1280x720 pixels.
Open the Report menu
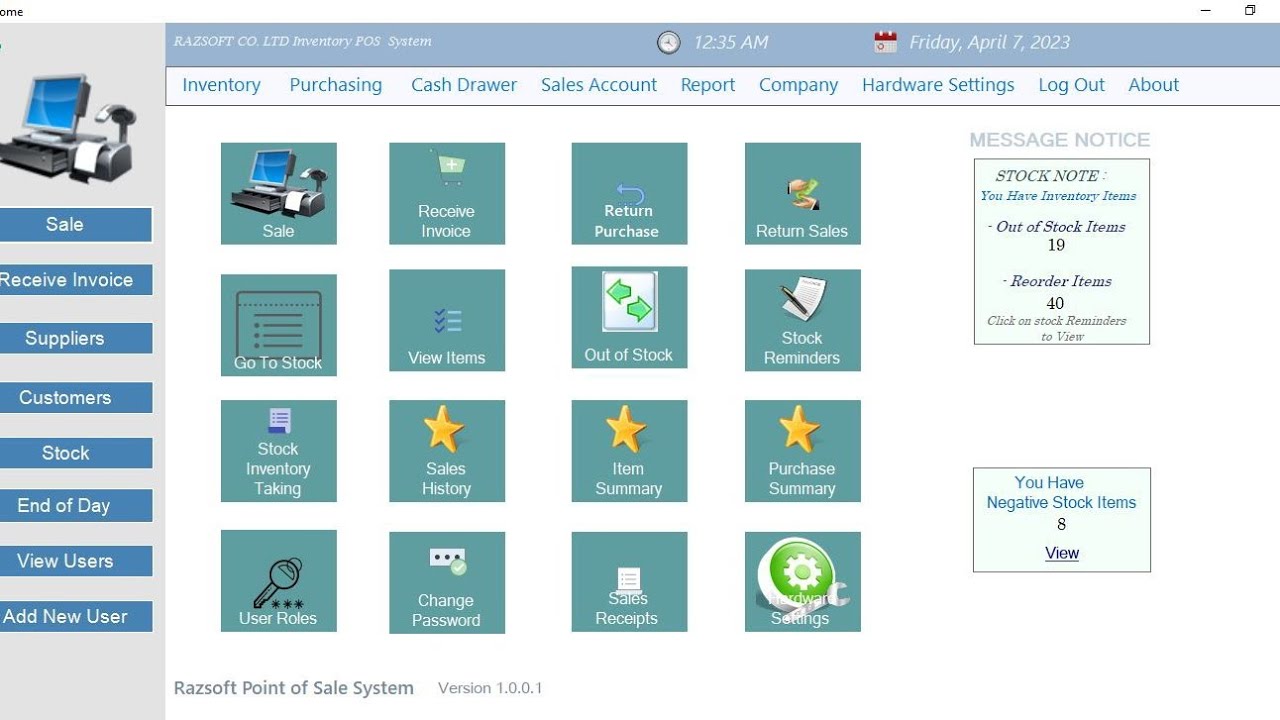pyautogui.click(x=708, y=85)
